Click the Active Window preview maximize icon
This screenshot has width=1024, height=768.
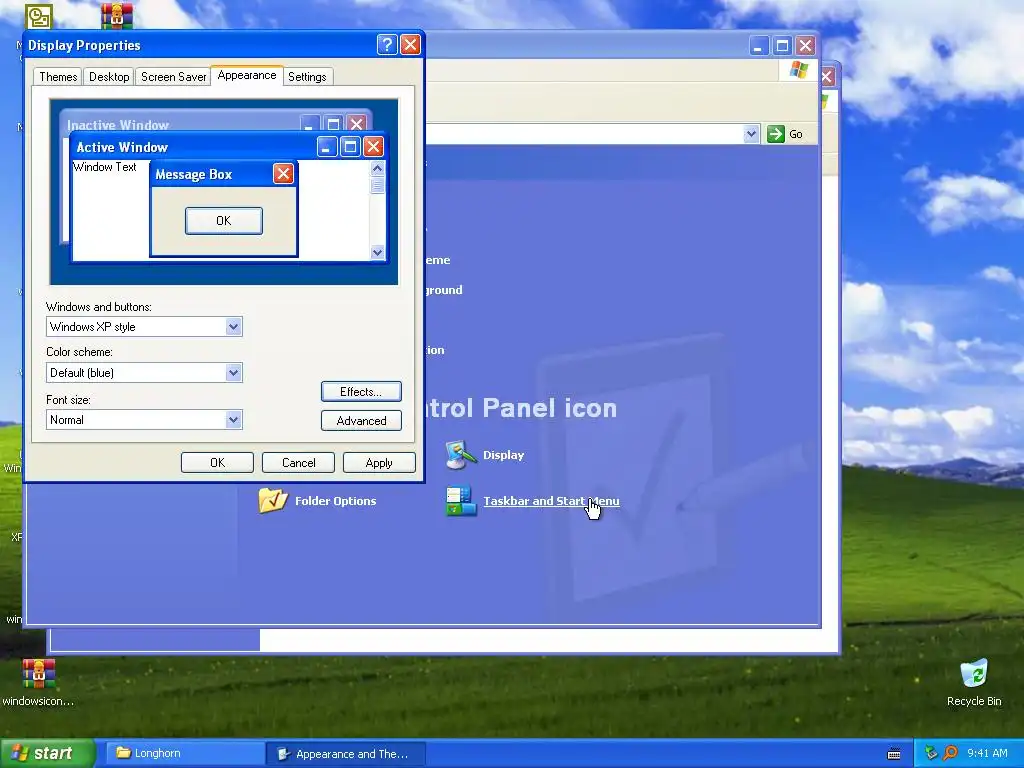[x=350, y=146]
